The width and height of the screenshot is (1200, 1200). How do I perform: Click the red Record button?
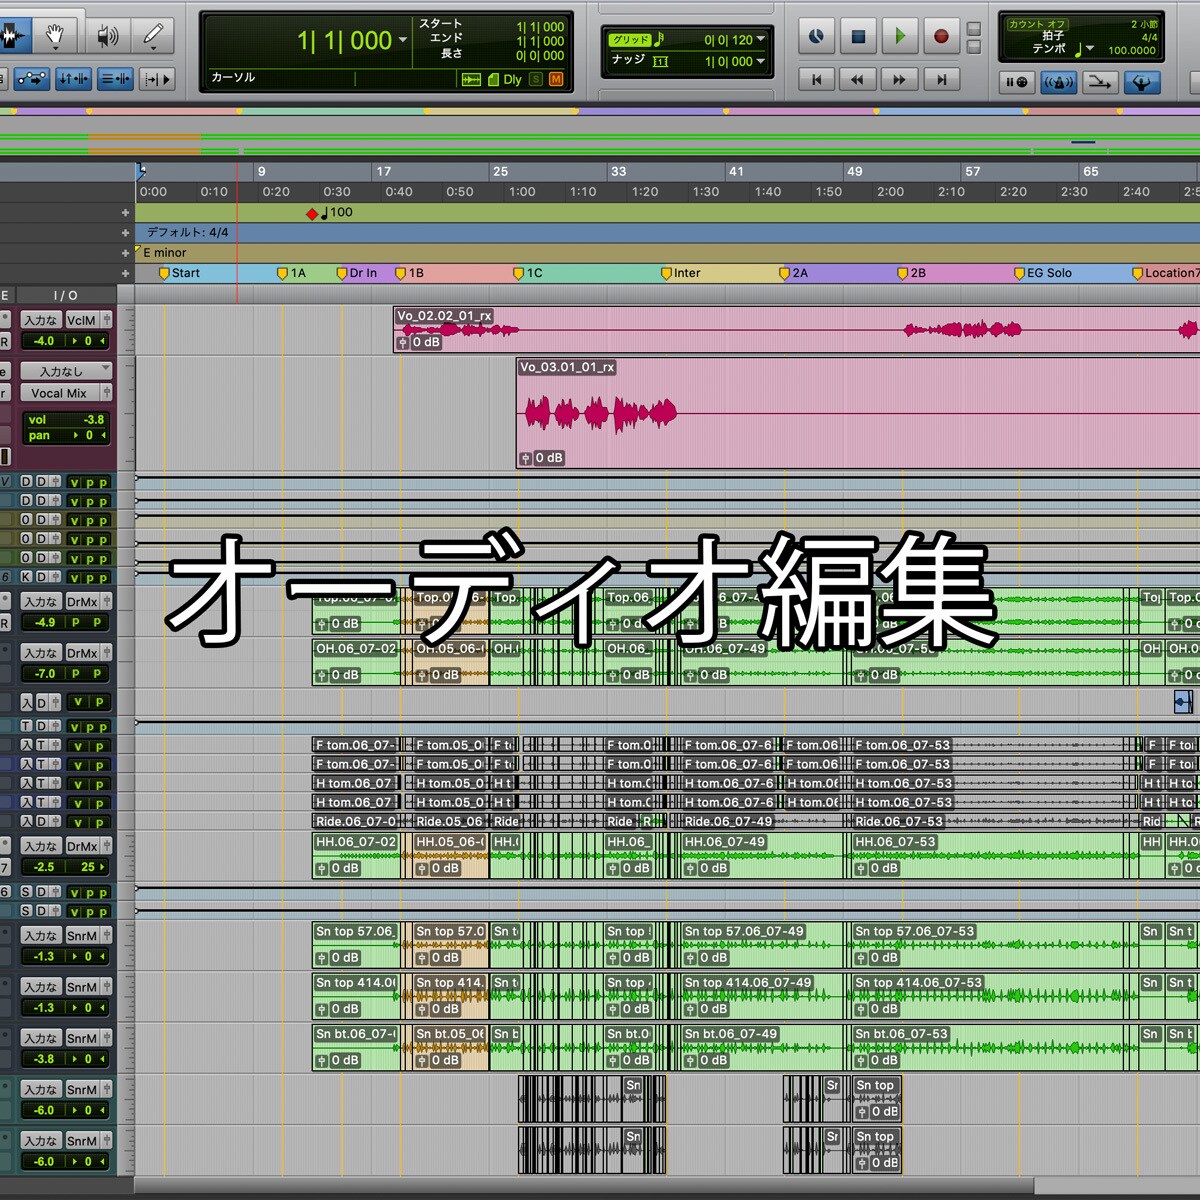[941, 37]
